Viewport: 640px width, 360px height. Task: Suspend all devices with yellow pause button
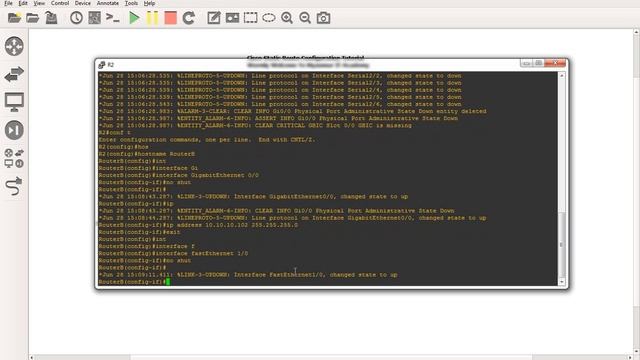(x=152, y=18)
